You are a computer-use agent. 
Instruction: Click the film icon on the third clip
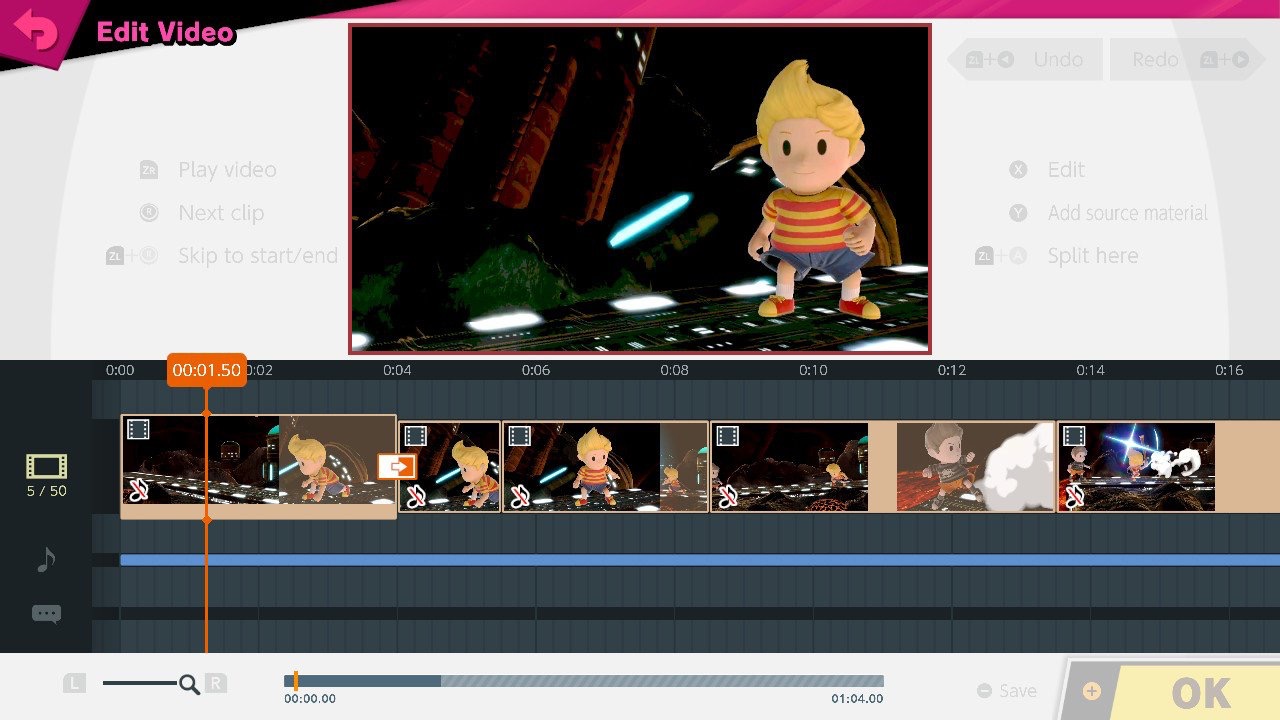519,436
